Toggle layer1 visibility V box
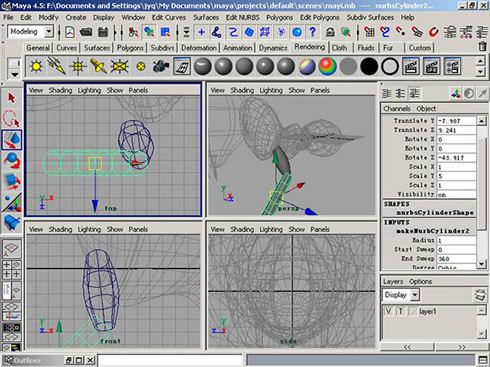The width and height of the screenshot is (490, 367). (389, 311)
